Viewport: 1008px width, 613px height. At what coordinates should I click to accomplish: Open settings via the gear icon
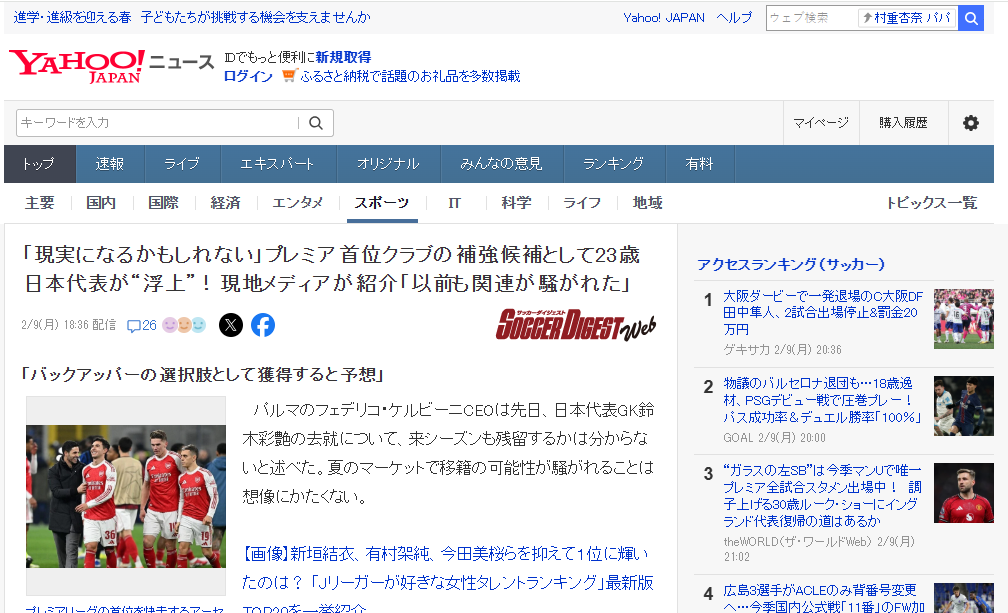pos(970,123)
